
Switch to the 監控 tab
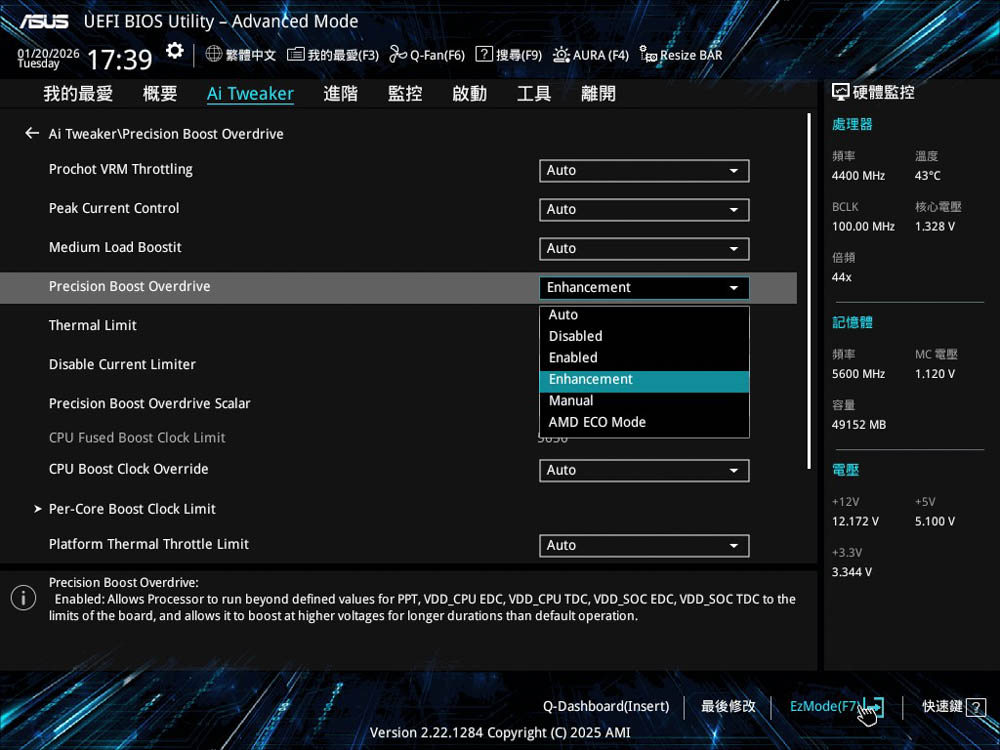[405, 94]
